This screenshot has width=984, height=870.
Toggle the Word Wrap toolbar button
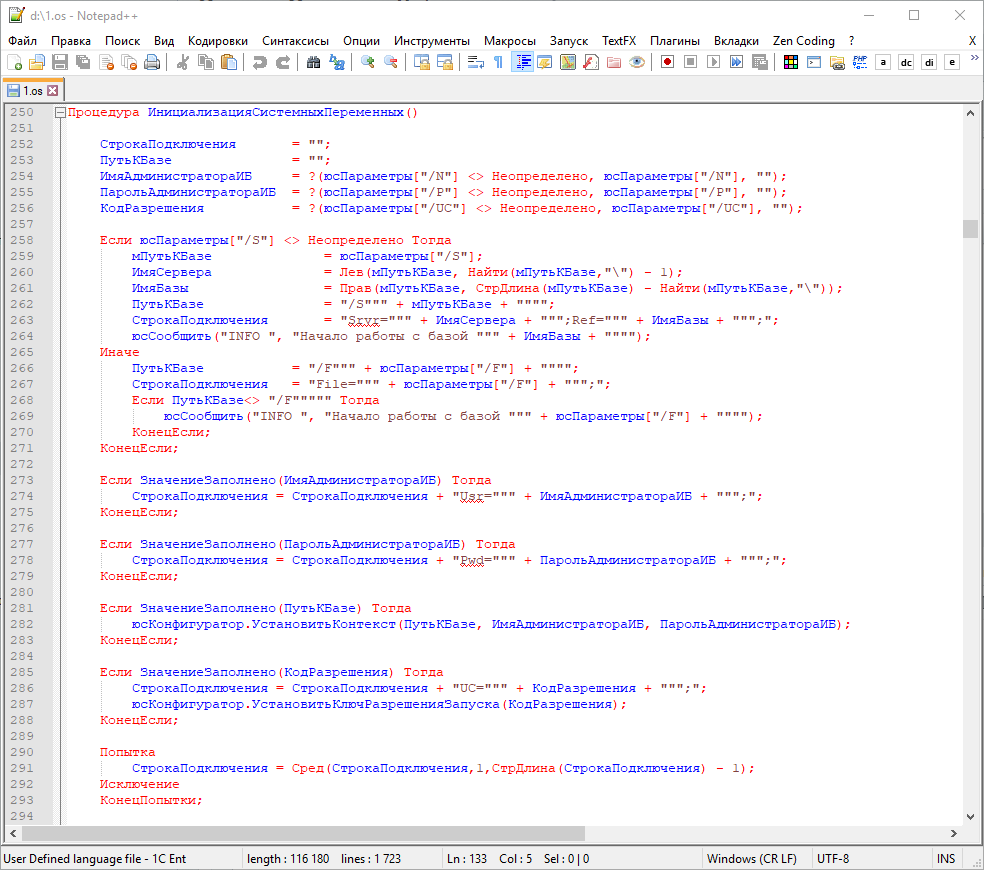475,62
